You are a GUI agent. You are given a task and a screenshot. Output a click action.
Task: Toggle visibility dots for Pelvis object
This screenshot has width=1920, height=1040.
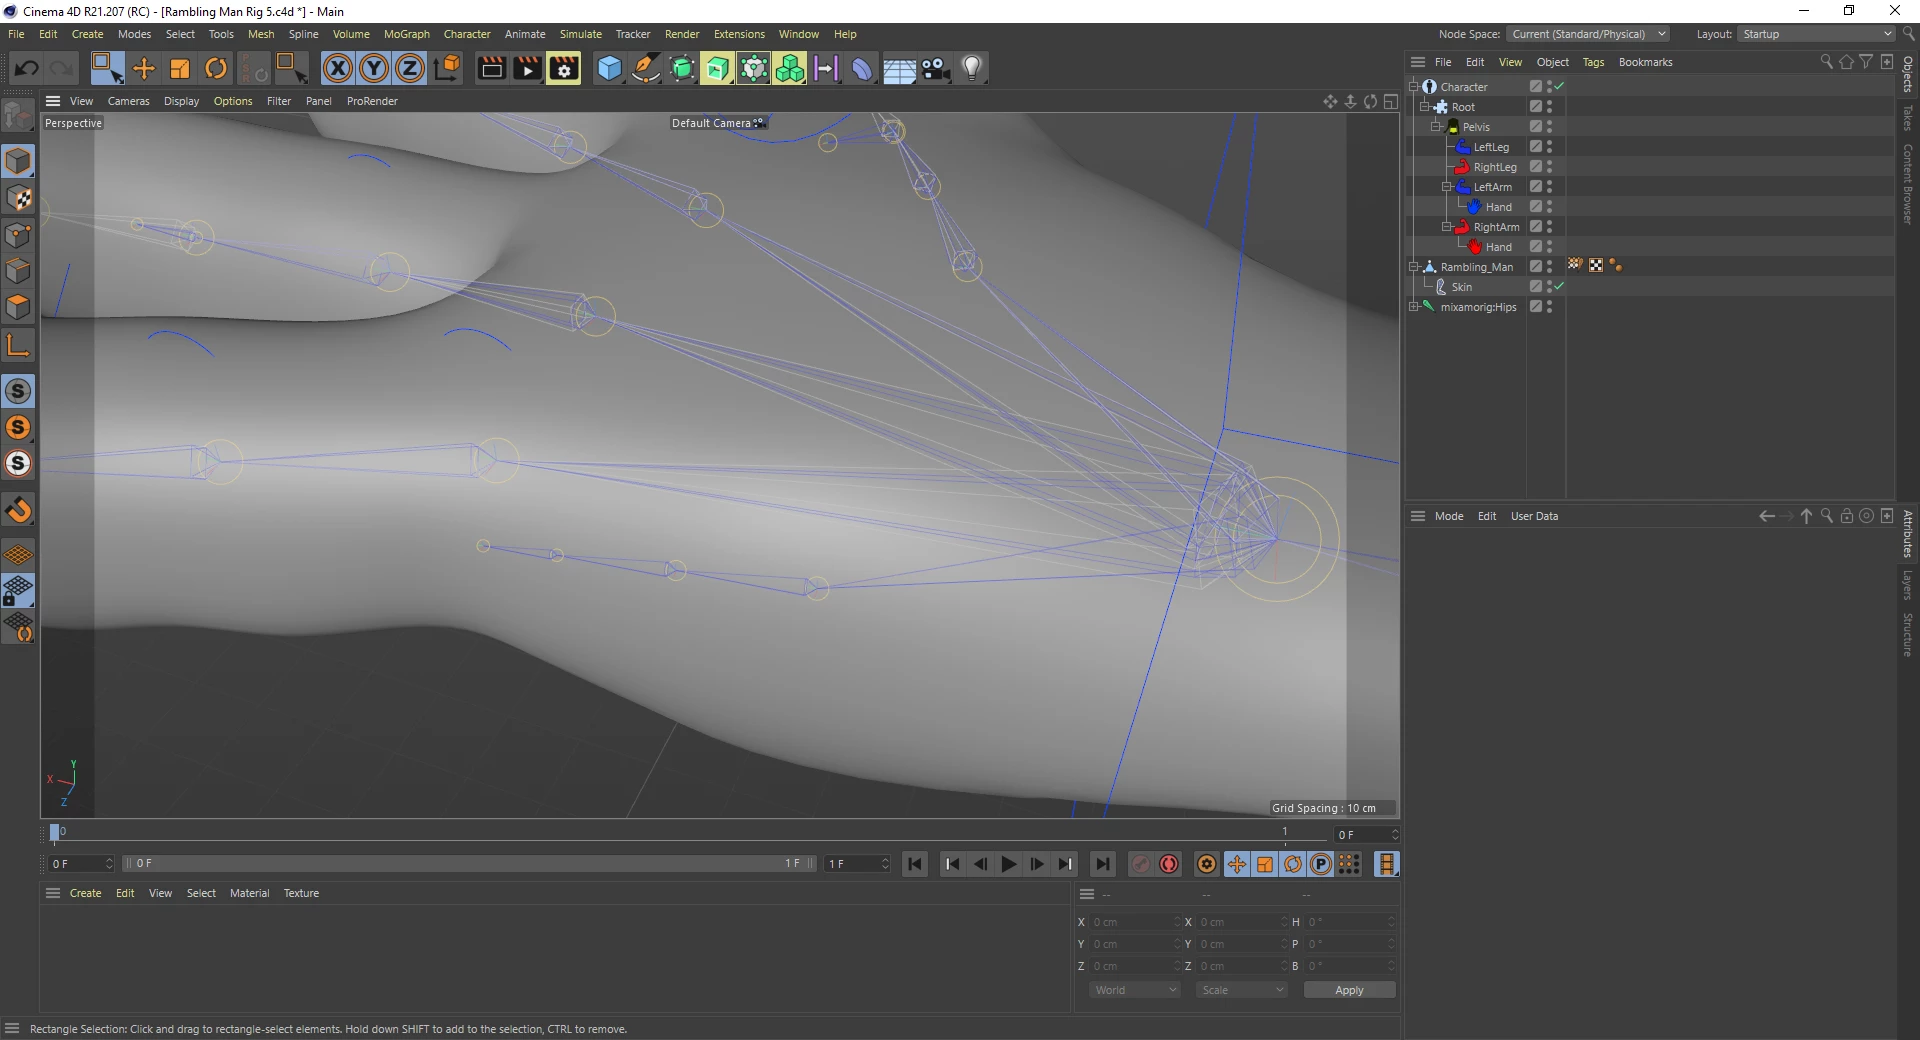[1549, 127]
